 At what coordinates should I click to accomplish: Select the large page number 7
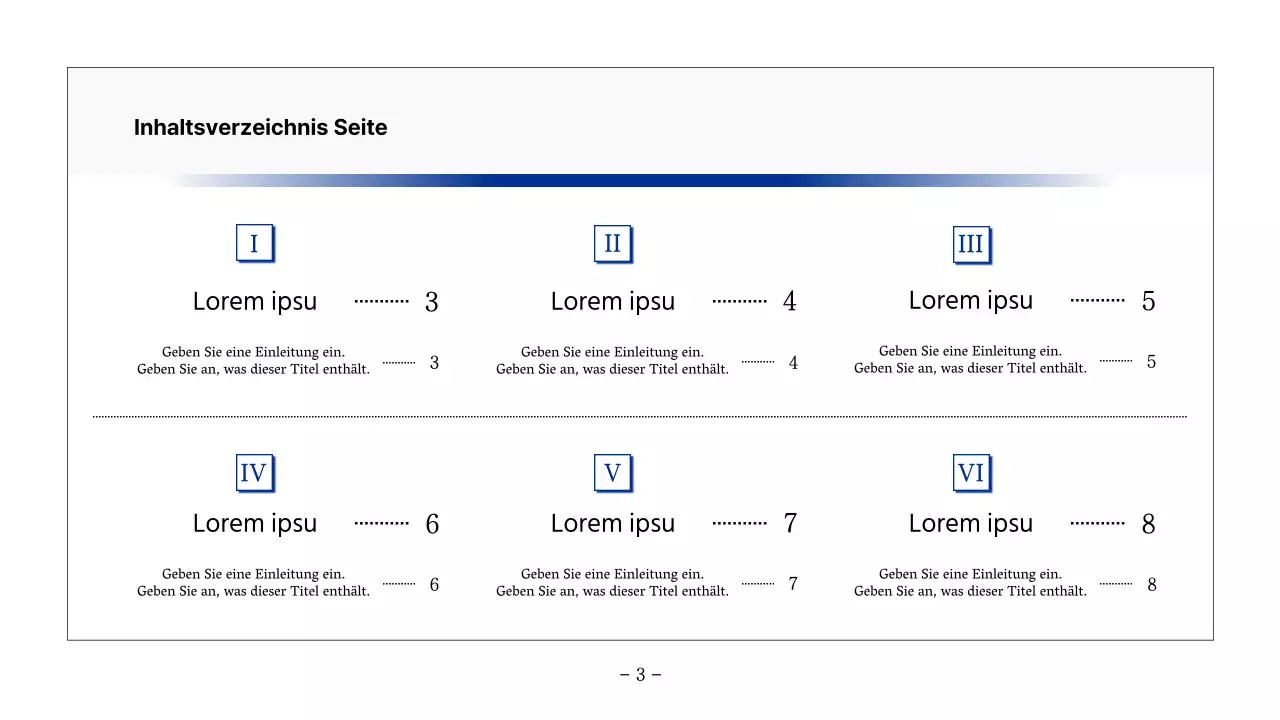click(790, 523)
